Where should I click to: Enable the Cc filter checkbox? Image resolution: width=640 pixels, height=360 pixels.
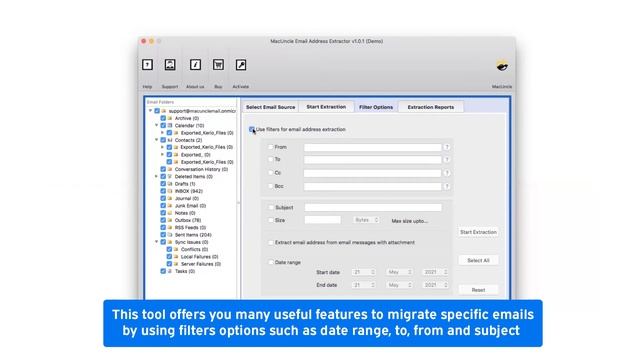[x=271, y=173]
